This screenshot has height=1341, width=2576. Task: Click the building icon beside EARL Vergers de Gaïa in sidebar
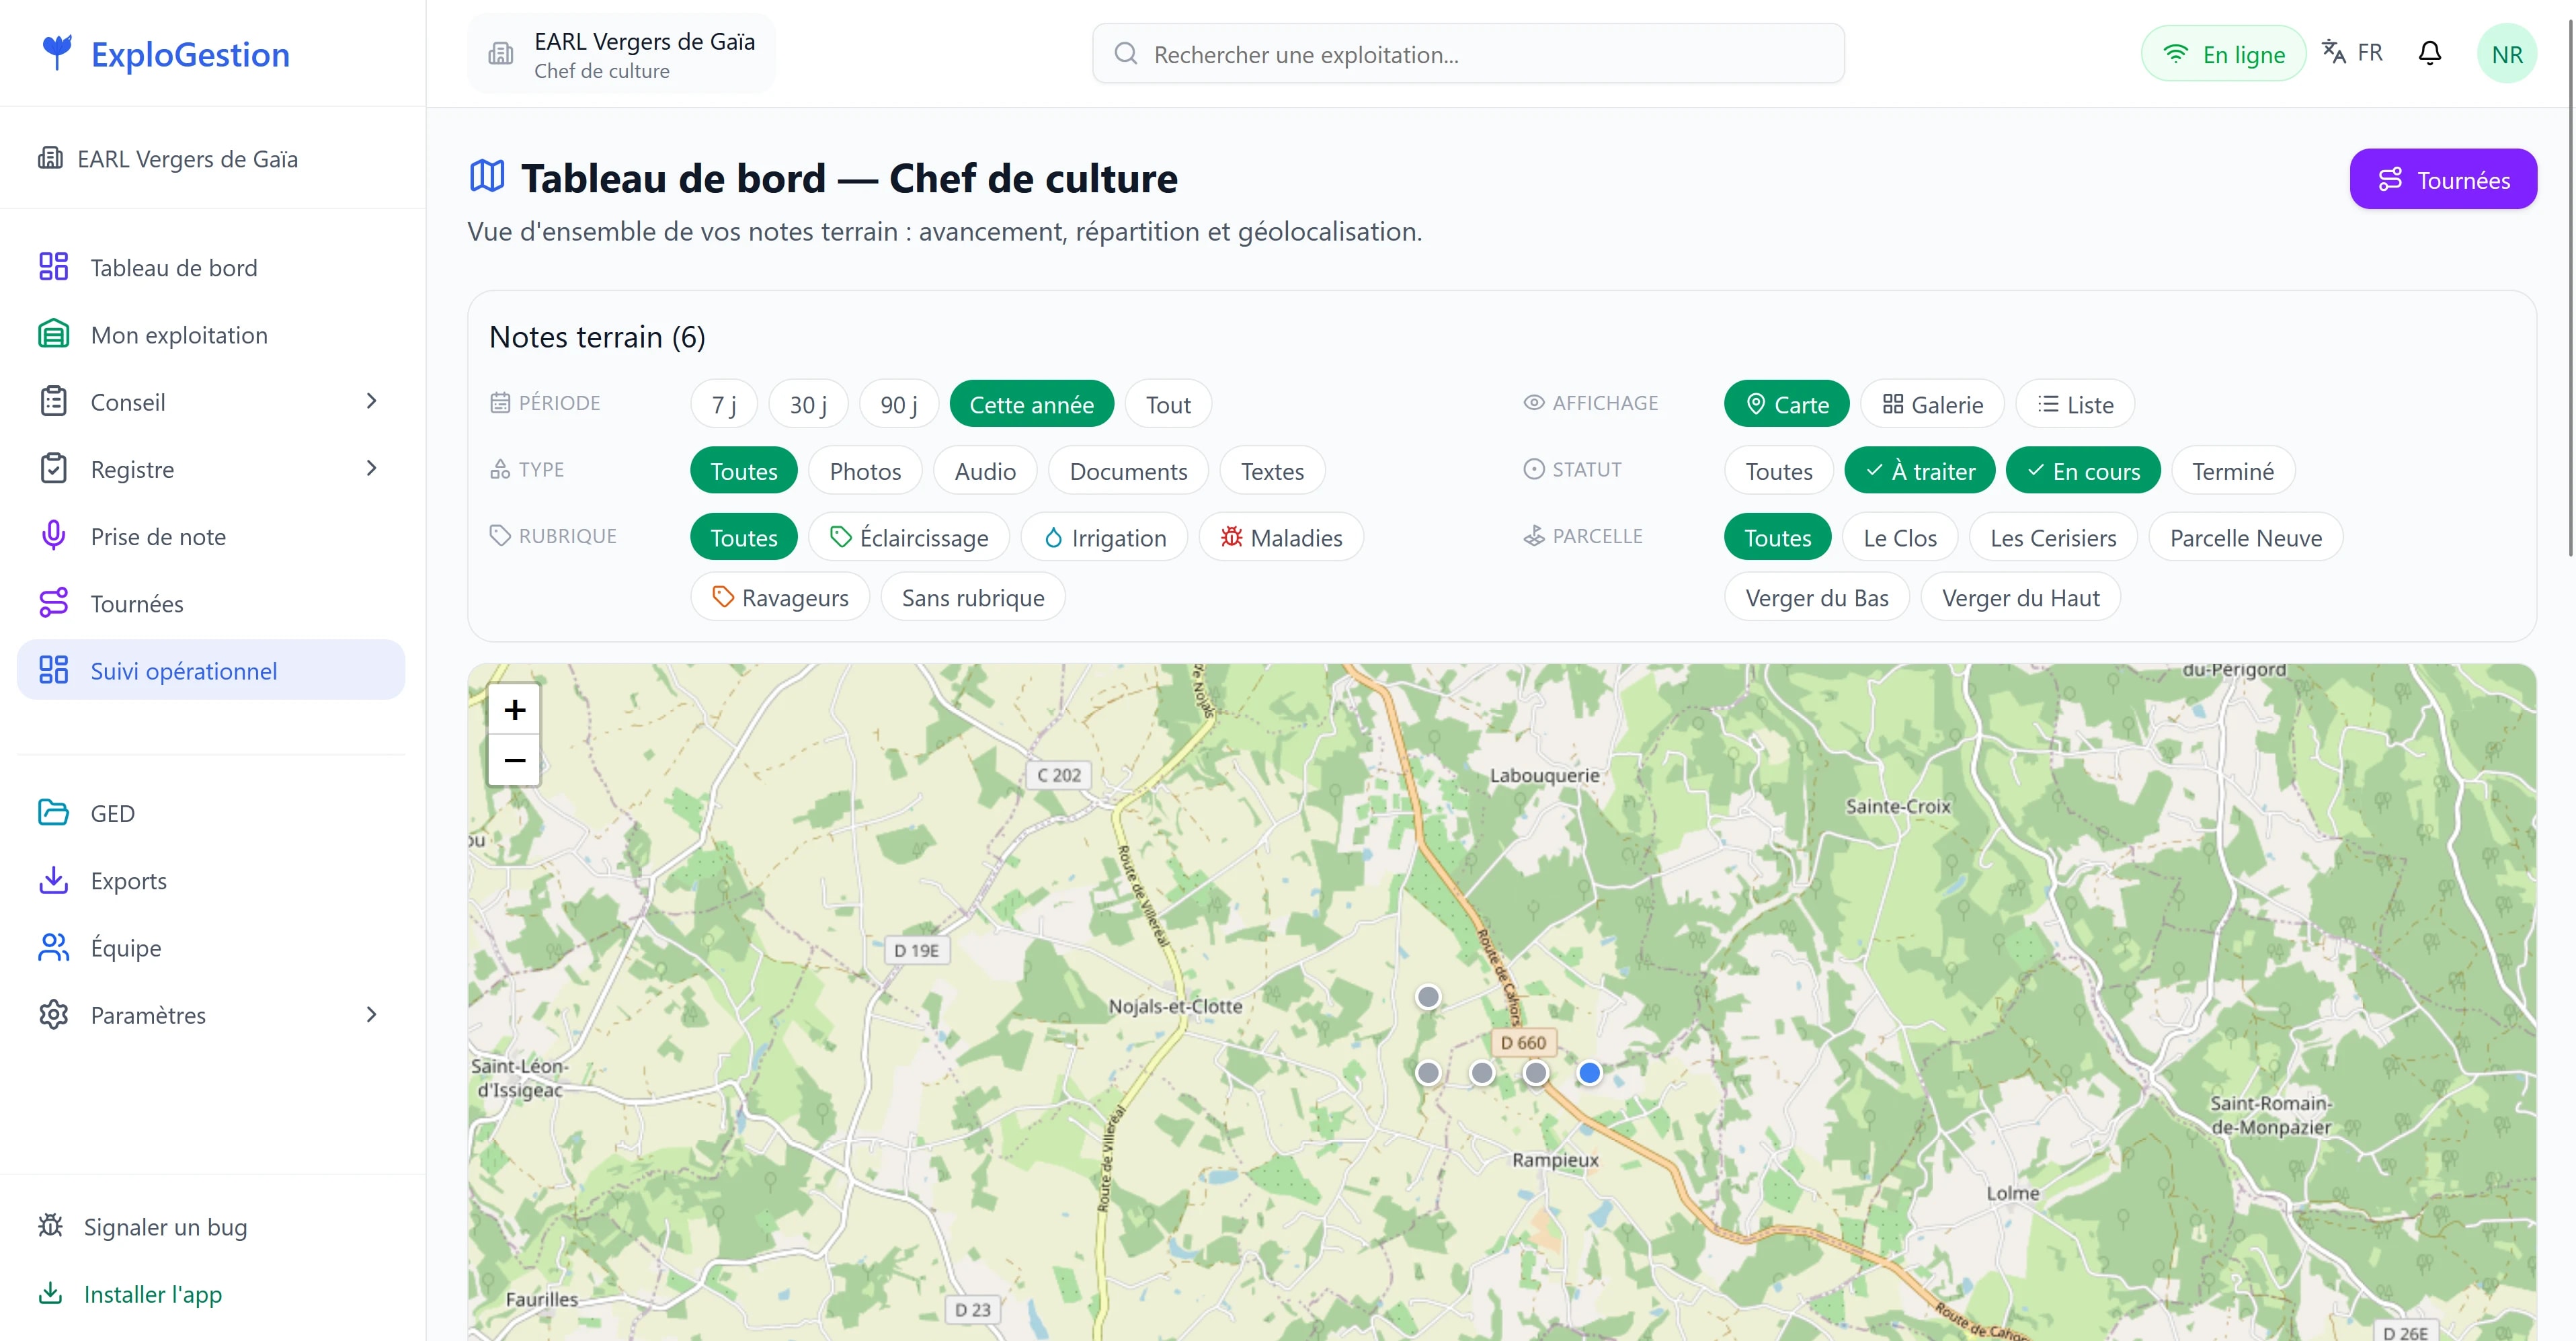pyautogui.click(x=50, y=158)
